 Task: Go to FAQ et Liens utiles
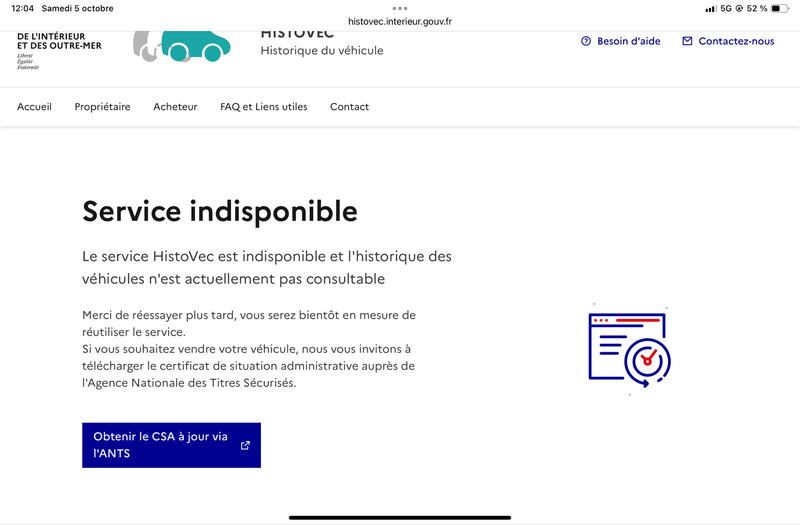tap(264, 107)
